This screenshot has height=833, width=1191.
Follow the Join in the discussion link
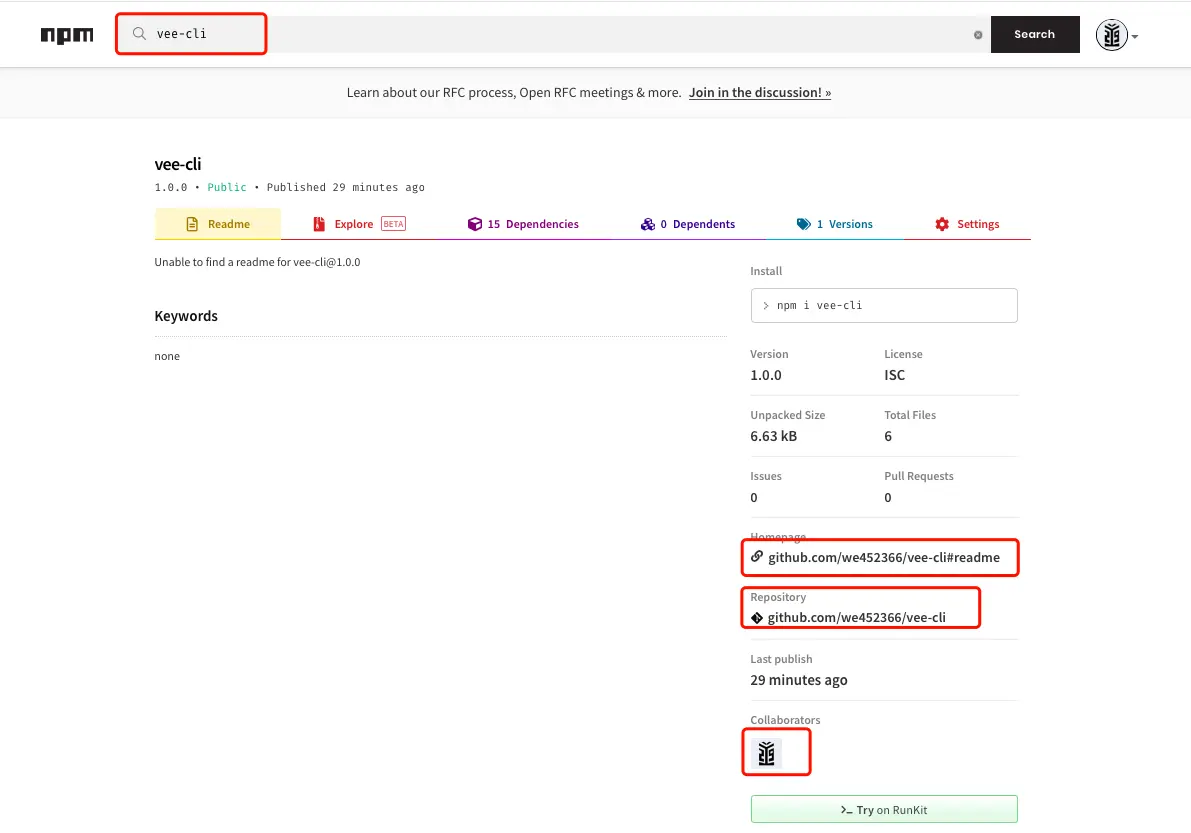[760, 93]
